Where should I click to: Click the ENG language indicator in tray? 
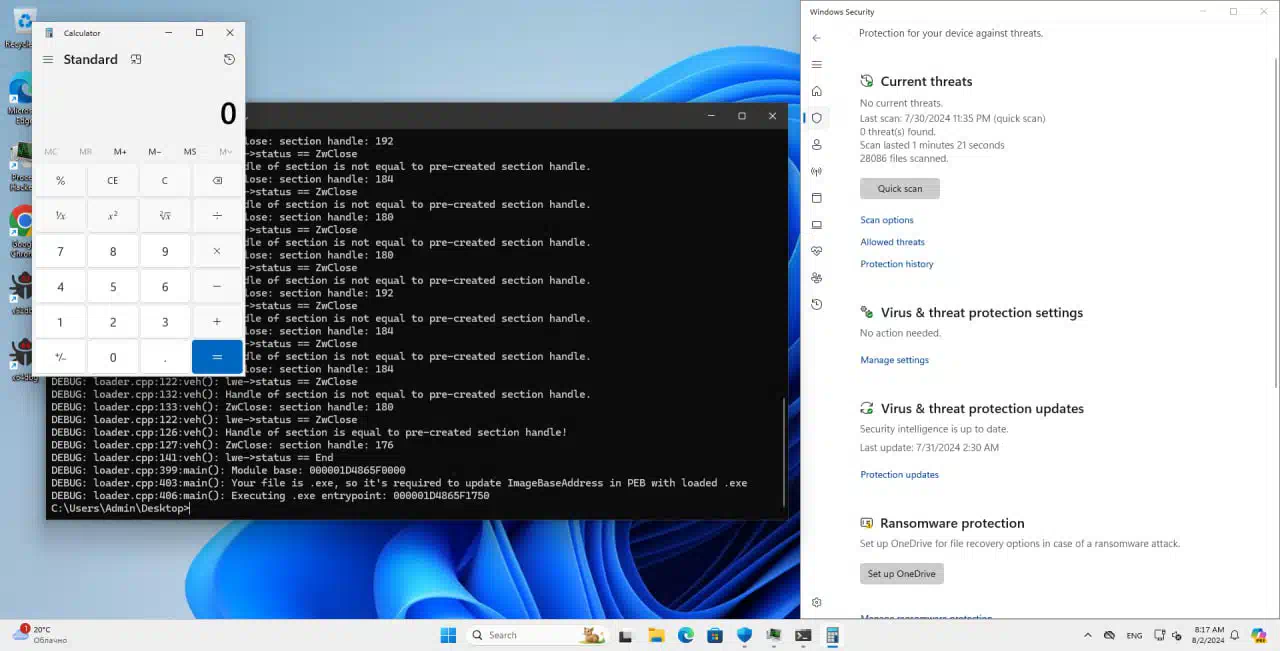pos(1134,635)
